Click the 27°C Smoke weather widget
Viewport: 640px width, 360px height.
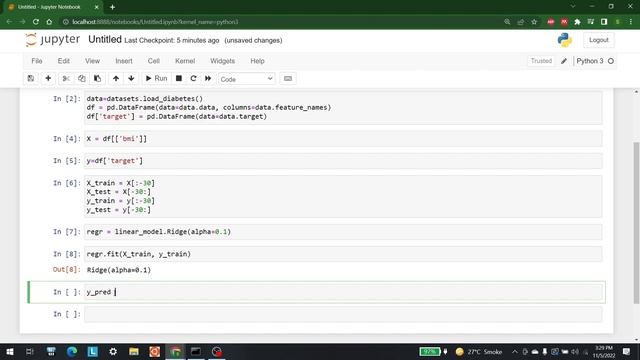click(478, 351)
